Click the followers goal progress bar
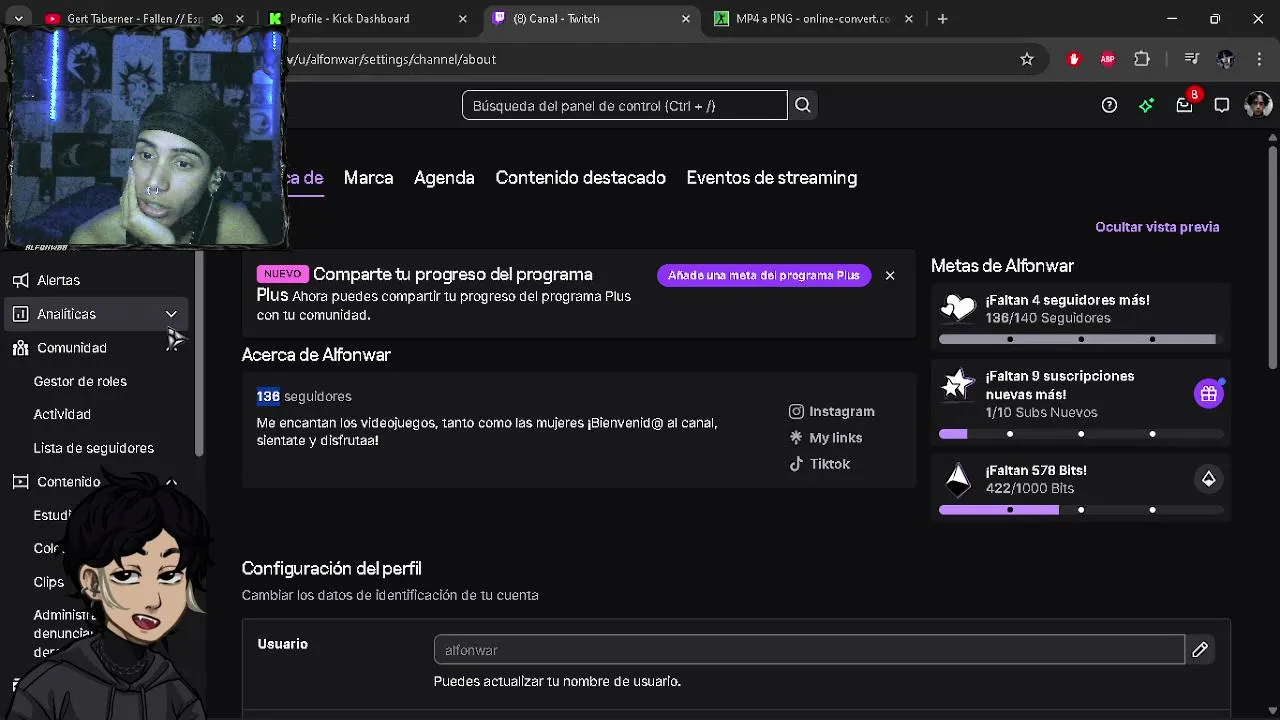This screenshot has width=1280, height=720. point(1081,339)
